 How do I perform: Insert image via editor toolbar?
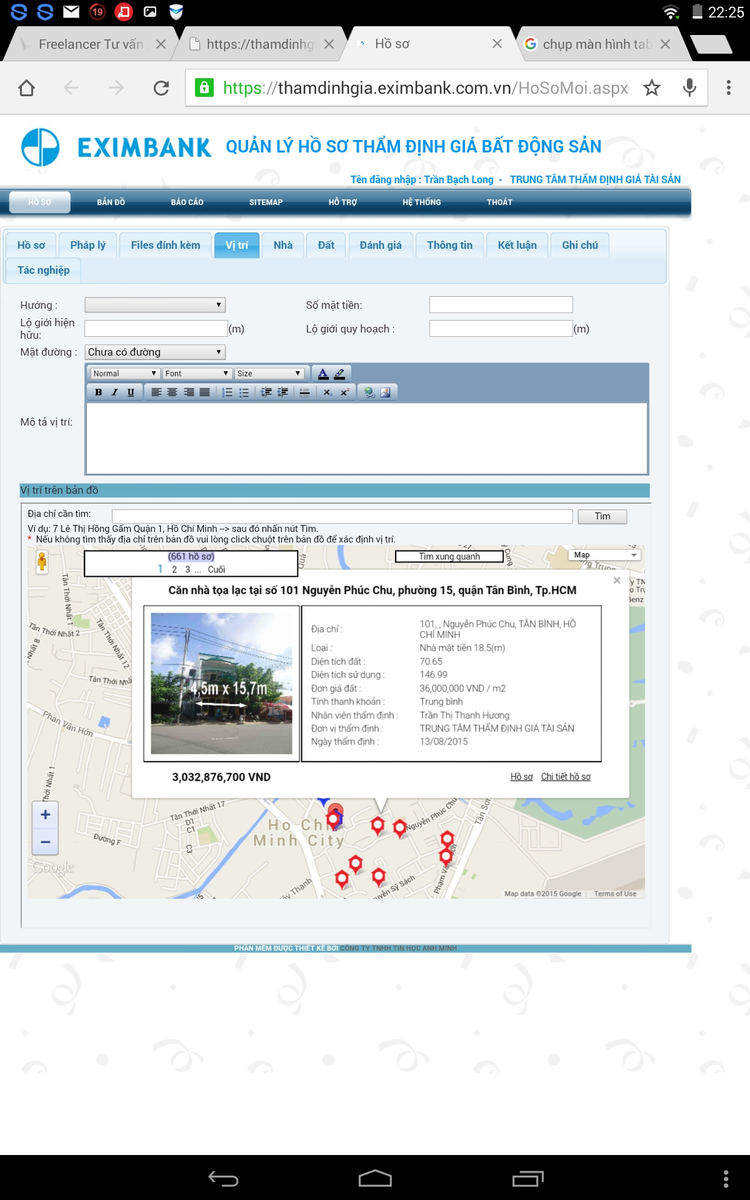(x=385, y=393)
